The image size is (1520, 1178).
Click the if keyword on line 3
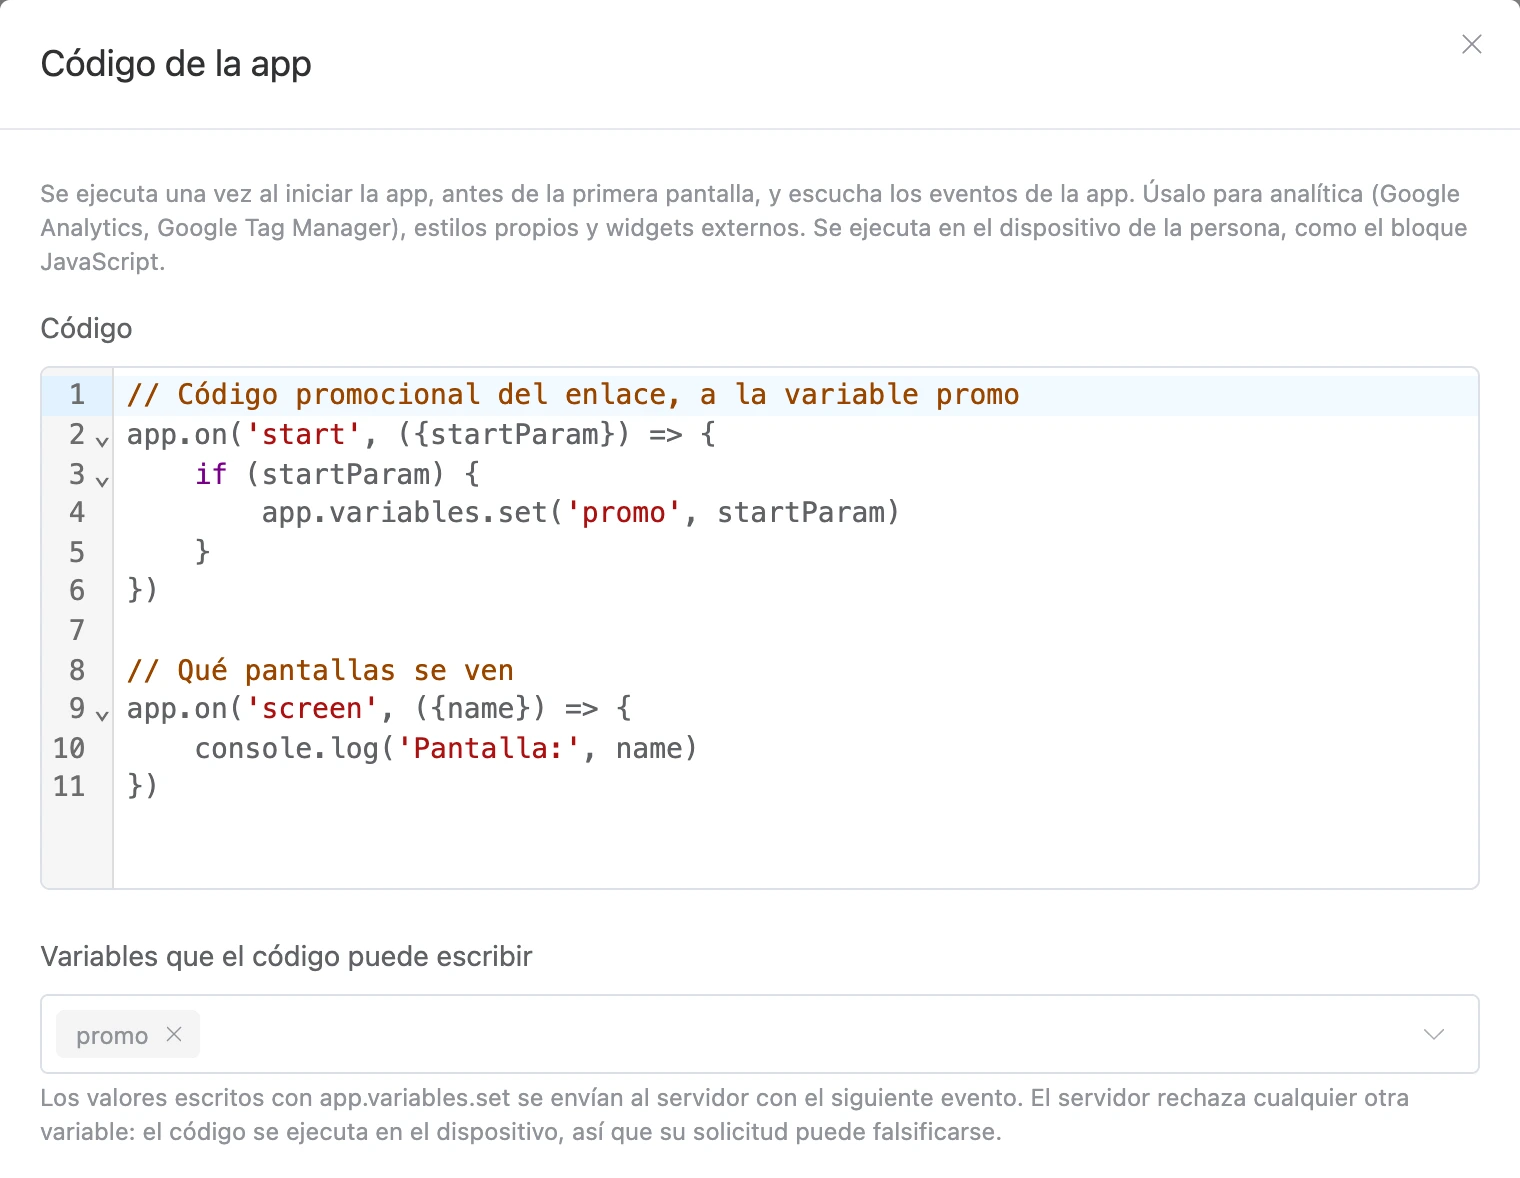tap(211, 473)
